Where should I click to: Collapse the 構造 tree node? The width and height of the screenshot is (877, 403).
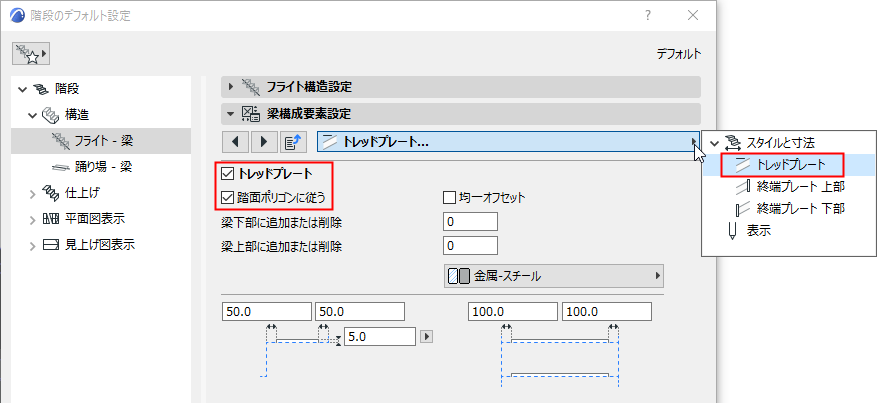[x=32, y=115]
